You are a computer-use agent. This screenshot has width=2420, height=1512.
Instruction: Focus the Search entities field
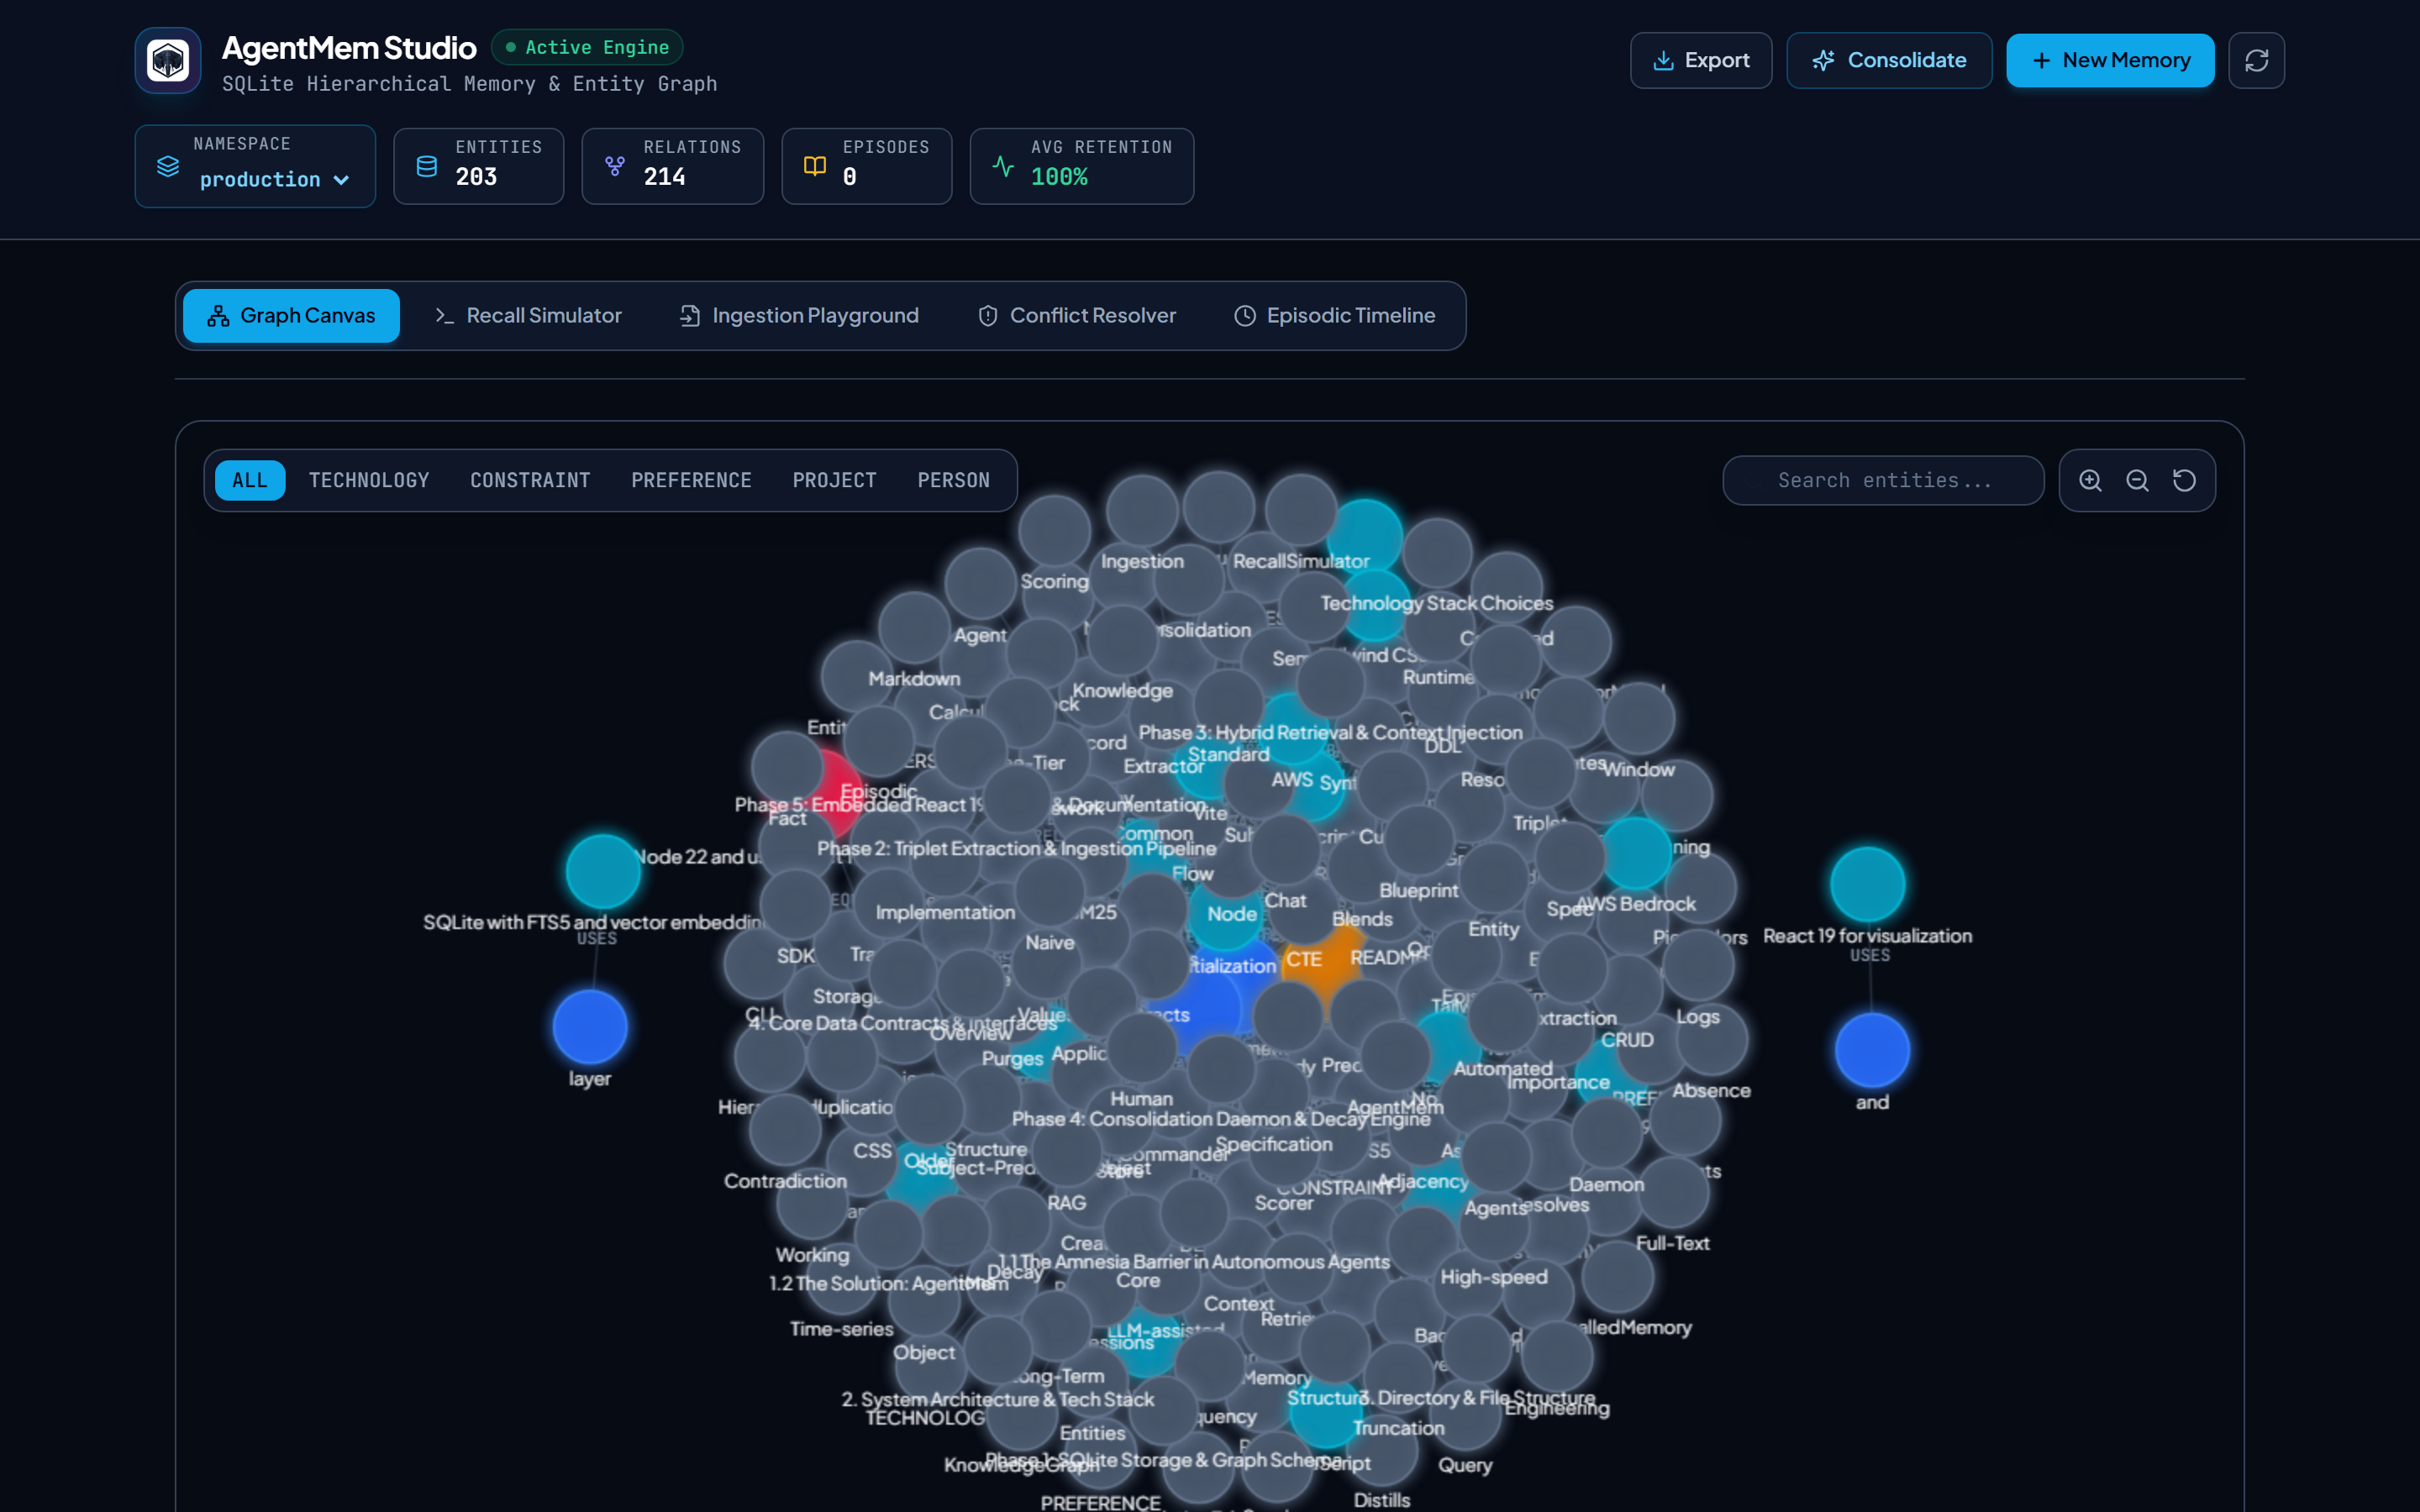coord(1883,480)
